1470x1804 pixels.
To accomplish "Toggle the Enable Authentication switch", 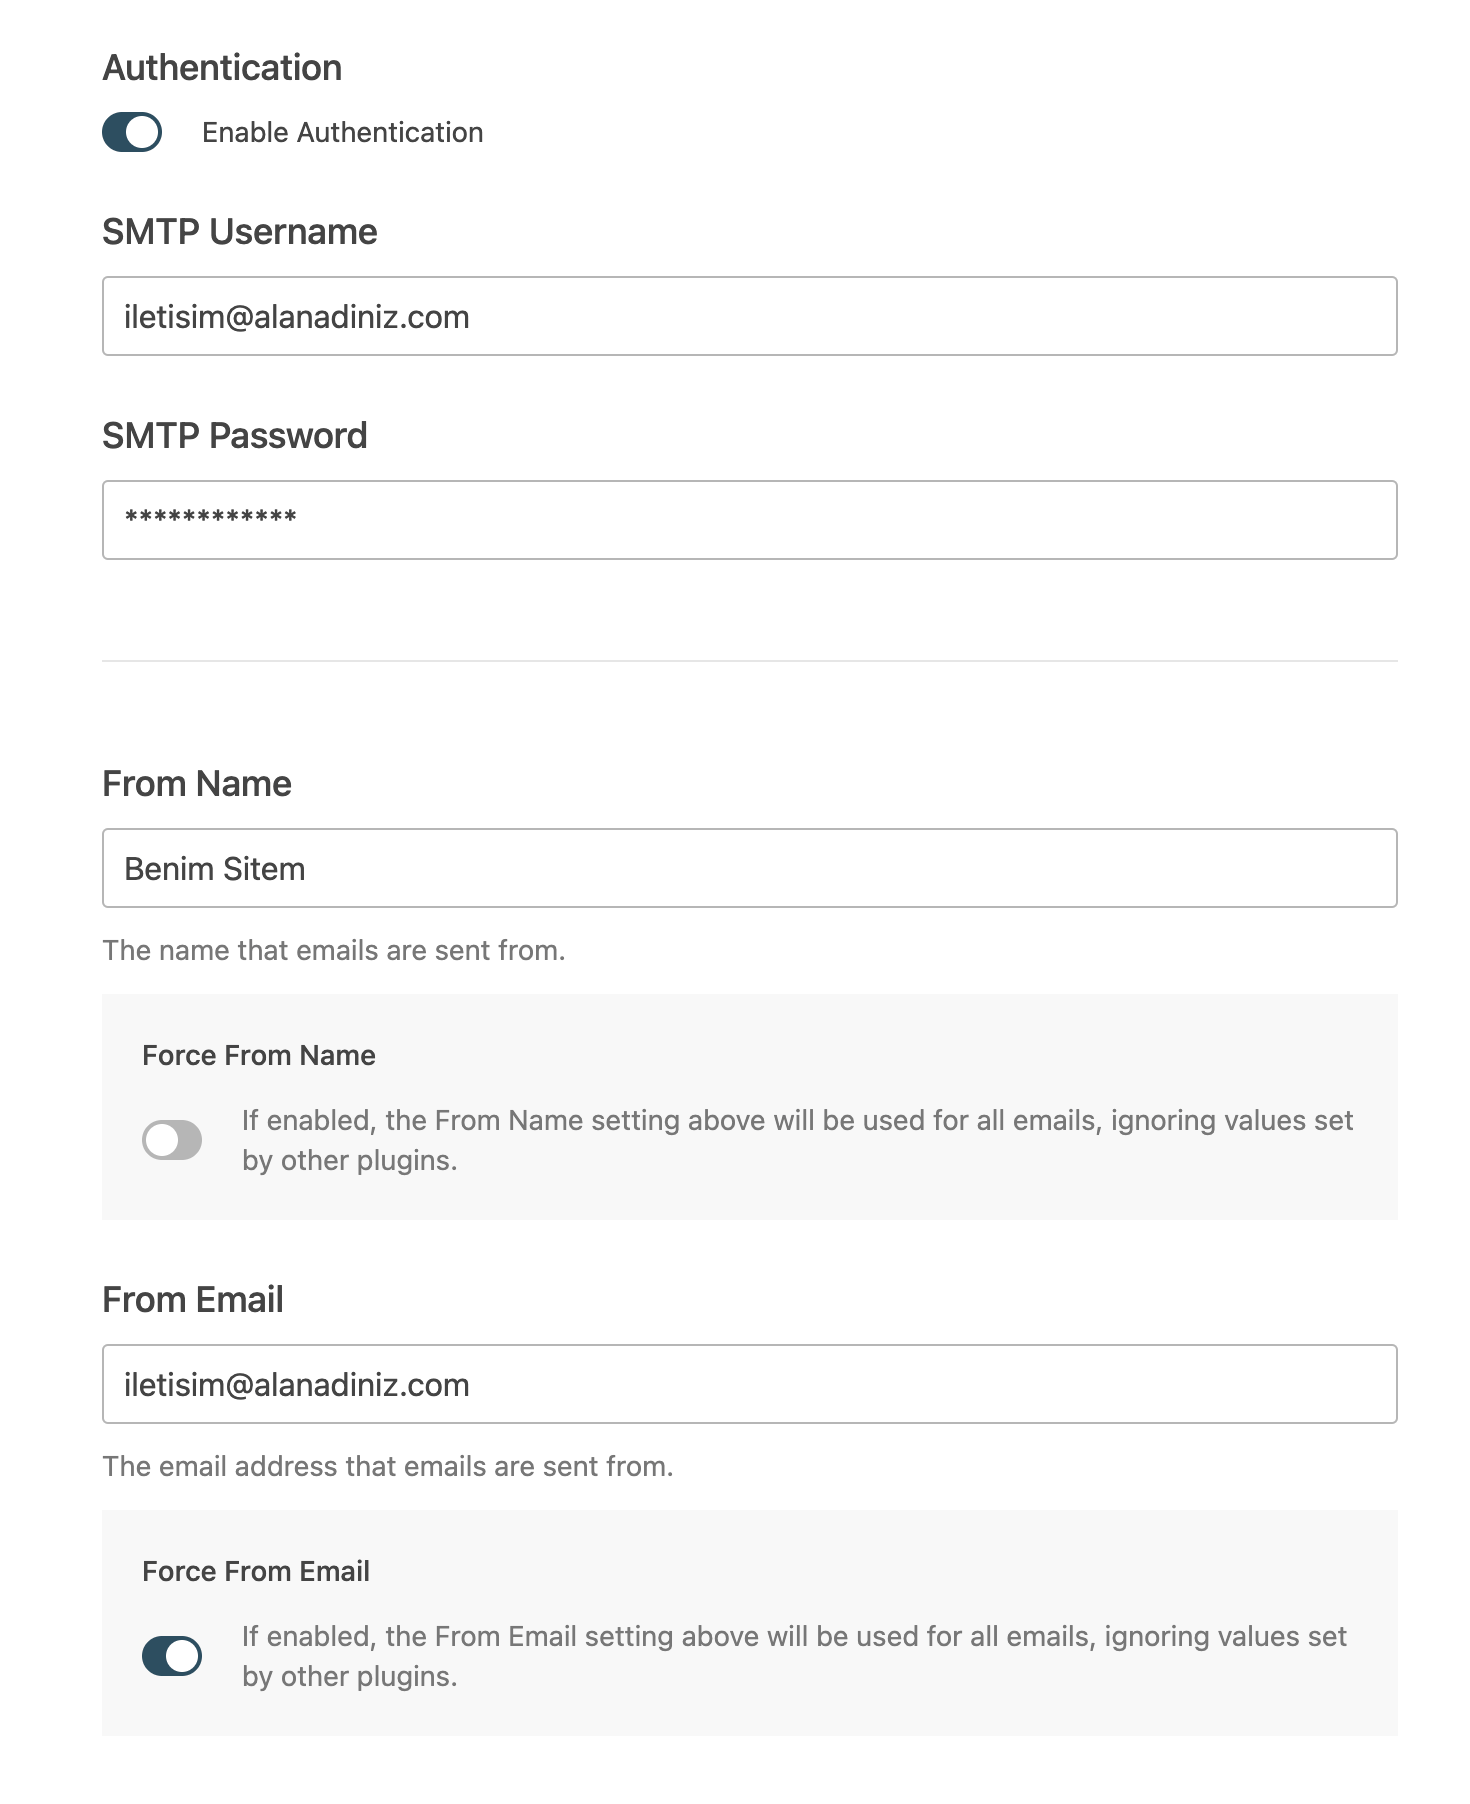I will (132, 132).
